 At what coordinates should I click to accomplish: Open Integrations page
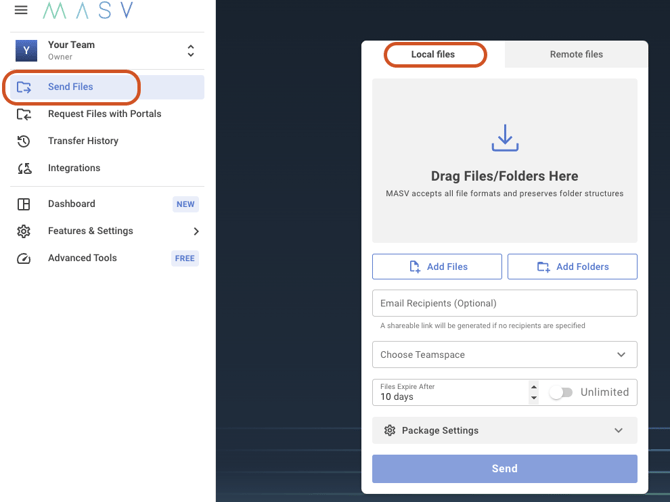point(74,168)
